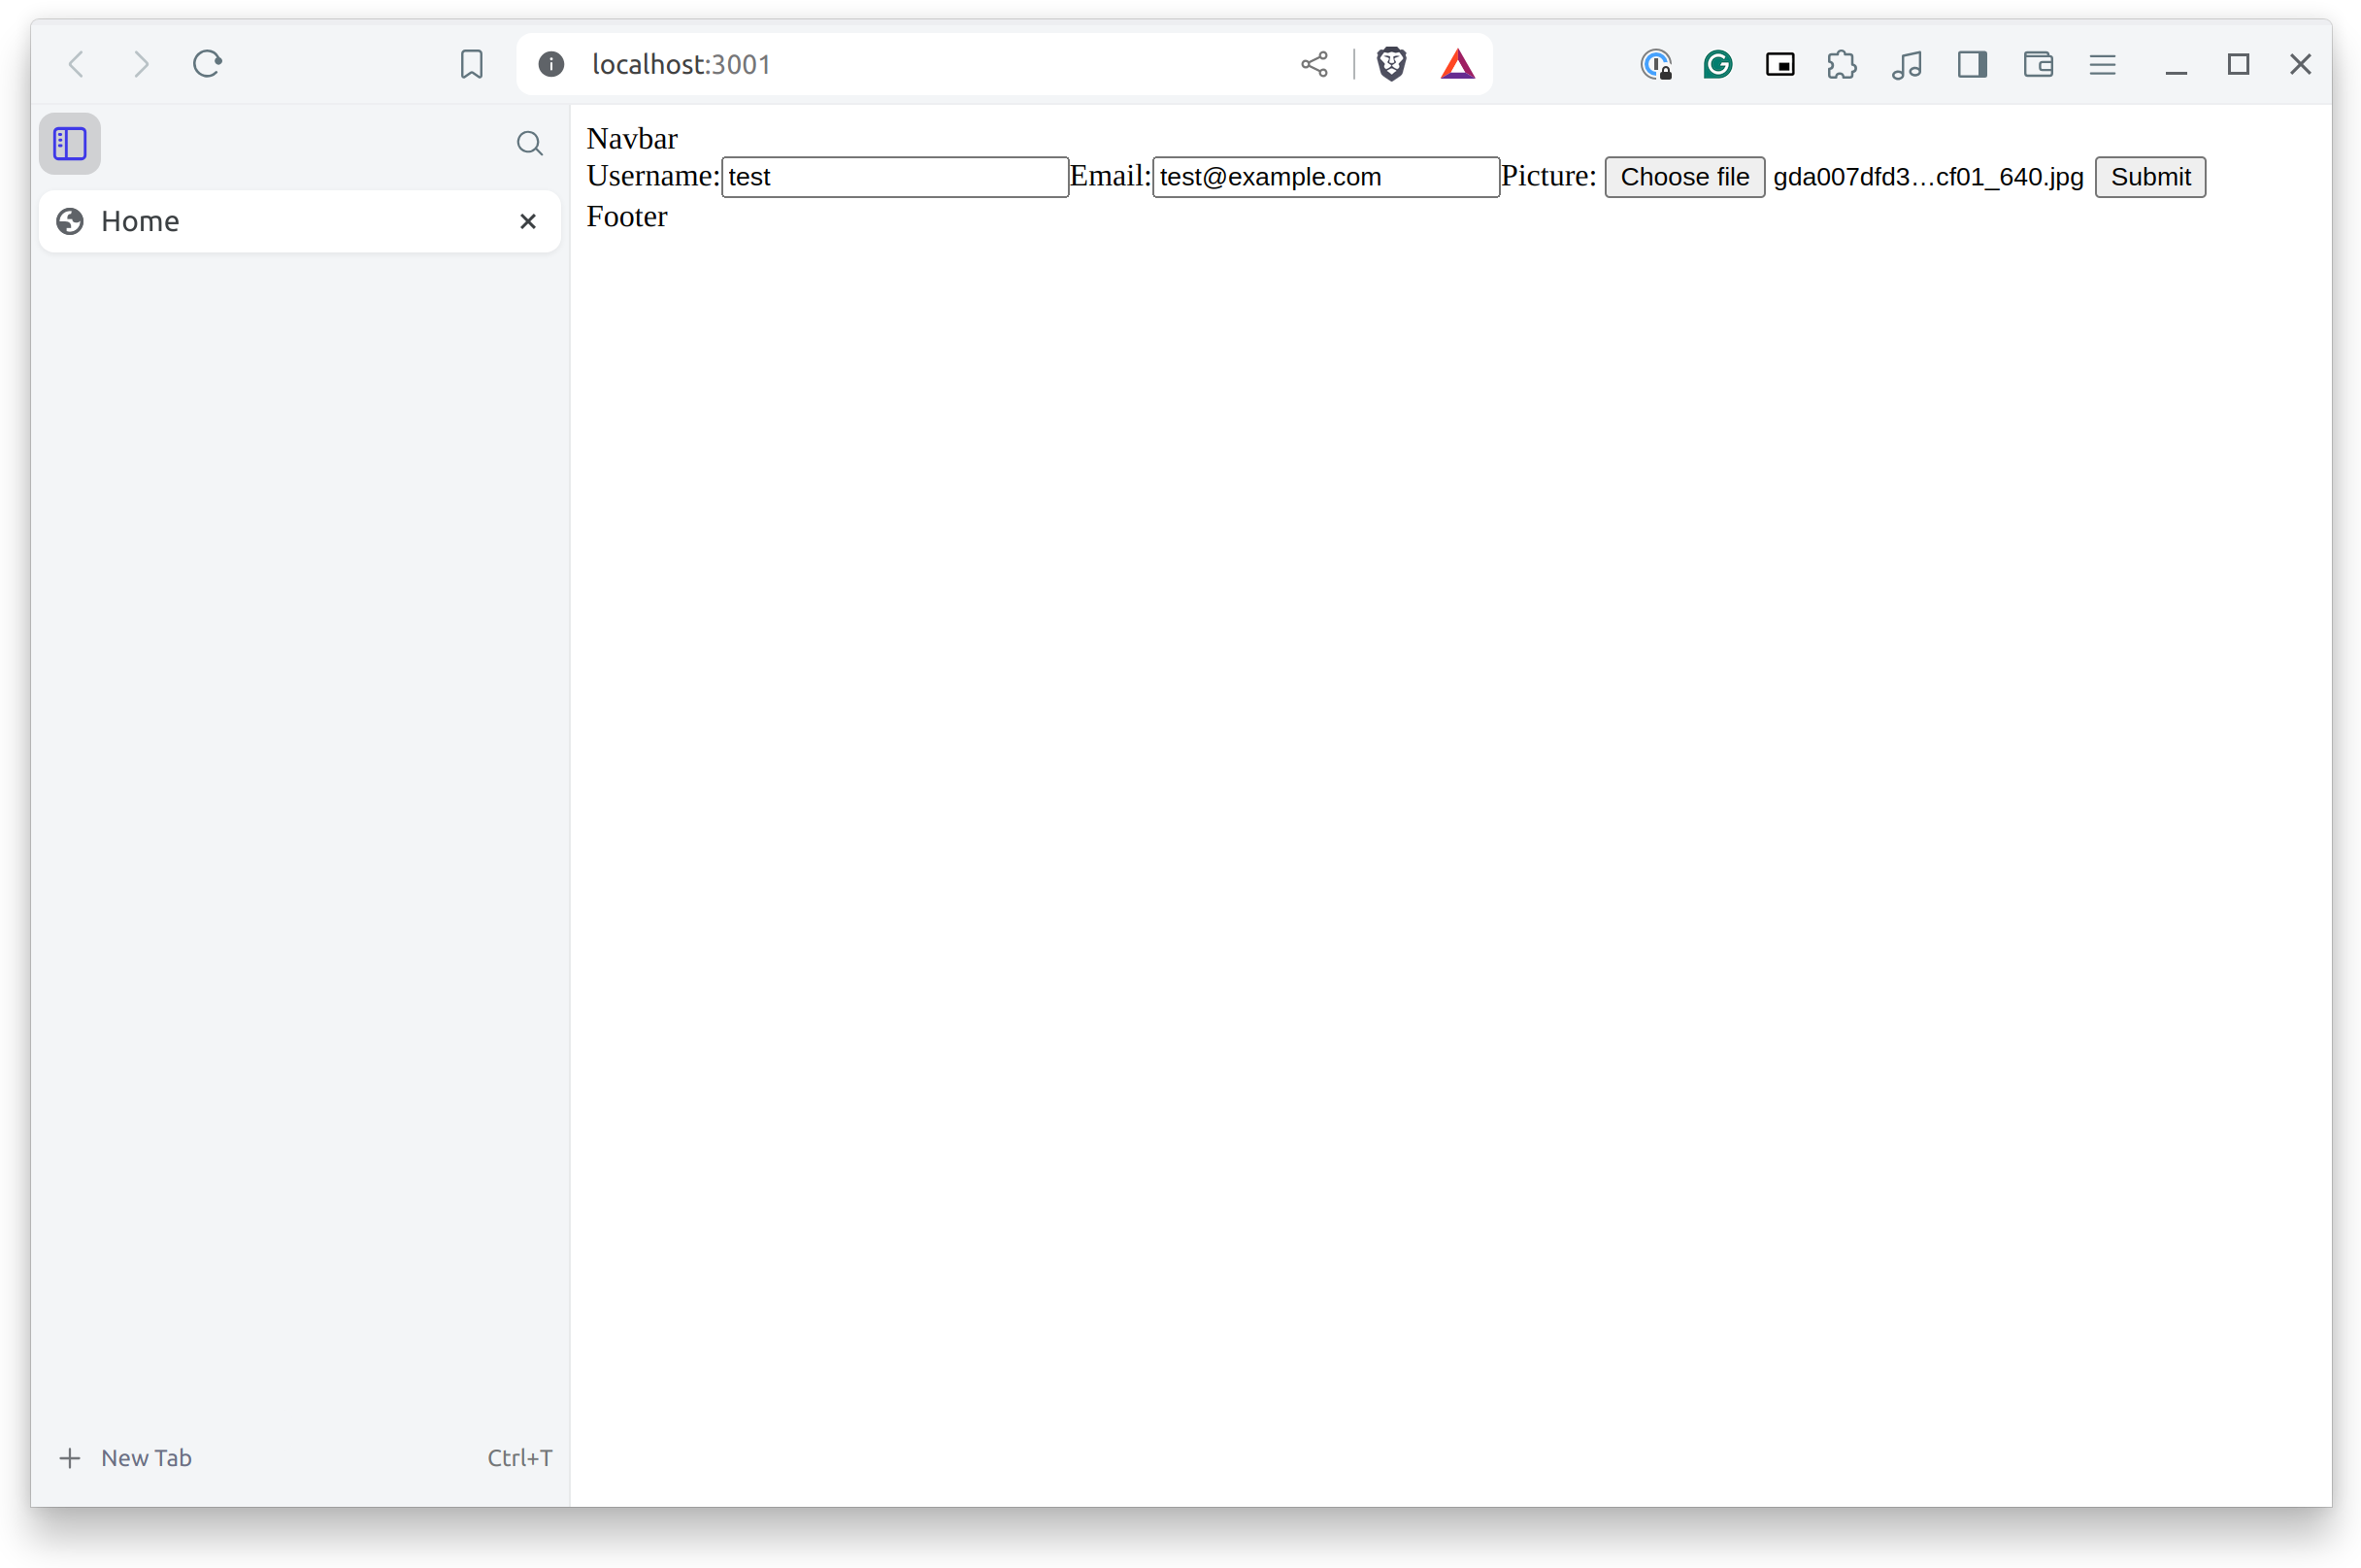Open the share page icon in address bar

[1314, 64]
